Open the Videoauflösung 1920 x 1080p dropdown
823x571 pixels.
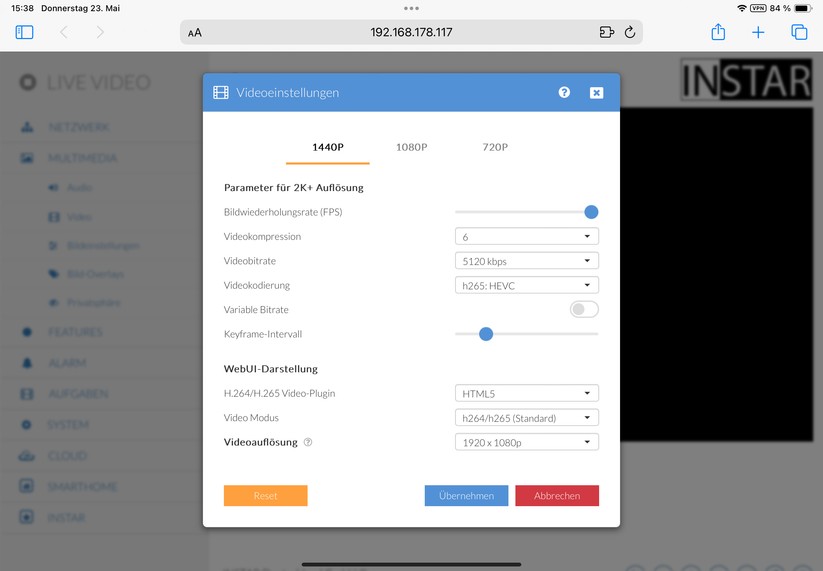click(526, 442)
